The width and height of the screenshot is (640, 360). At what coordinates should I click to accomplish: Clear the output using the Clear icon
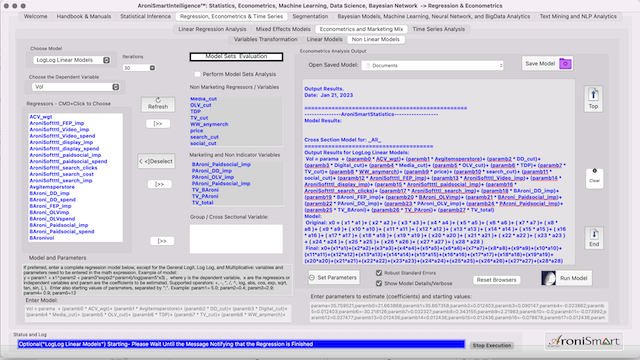(x=594, y=171)
